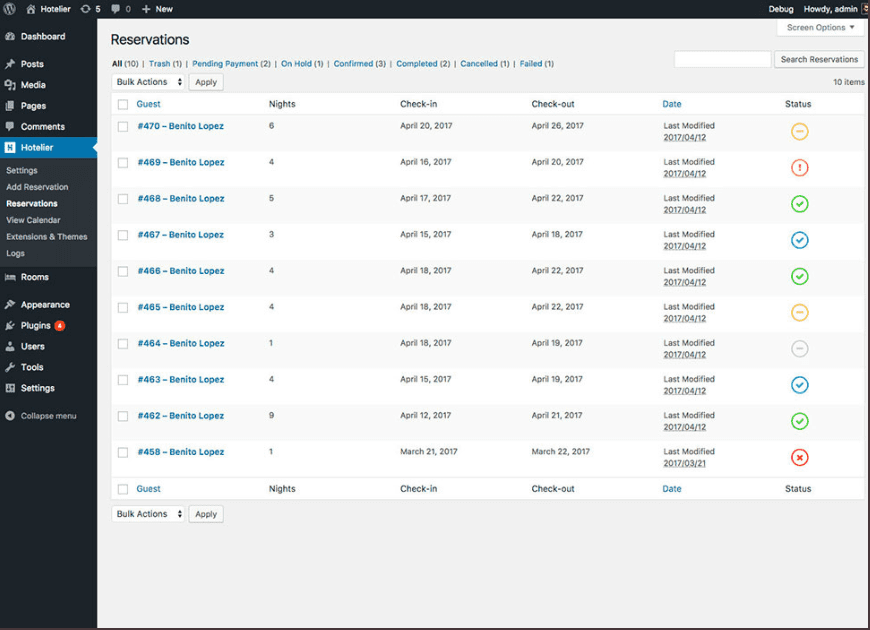Click the Posts pushpin icon
Screen dimensions: 870x630
click(10, 64)
